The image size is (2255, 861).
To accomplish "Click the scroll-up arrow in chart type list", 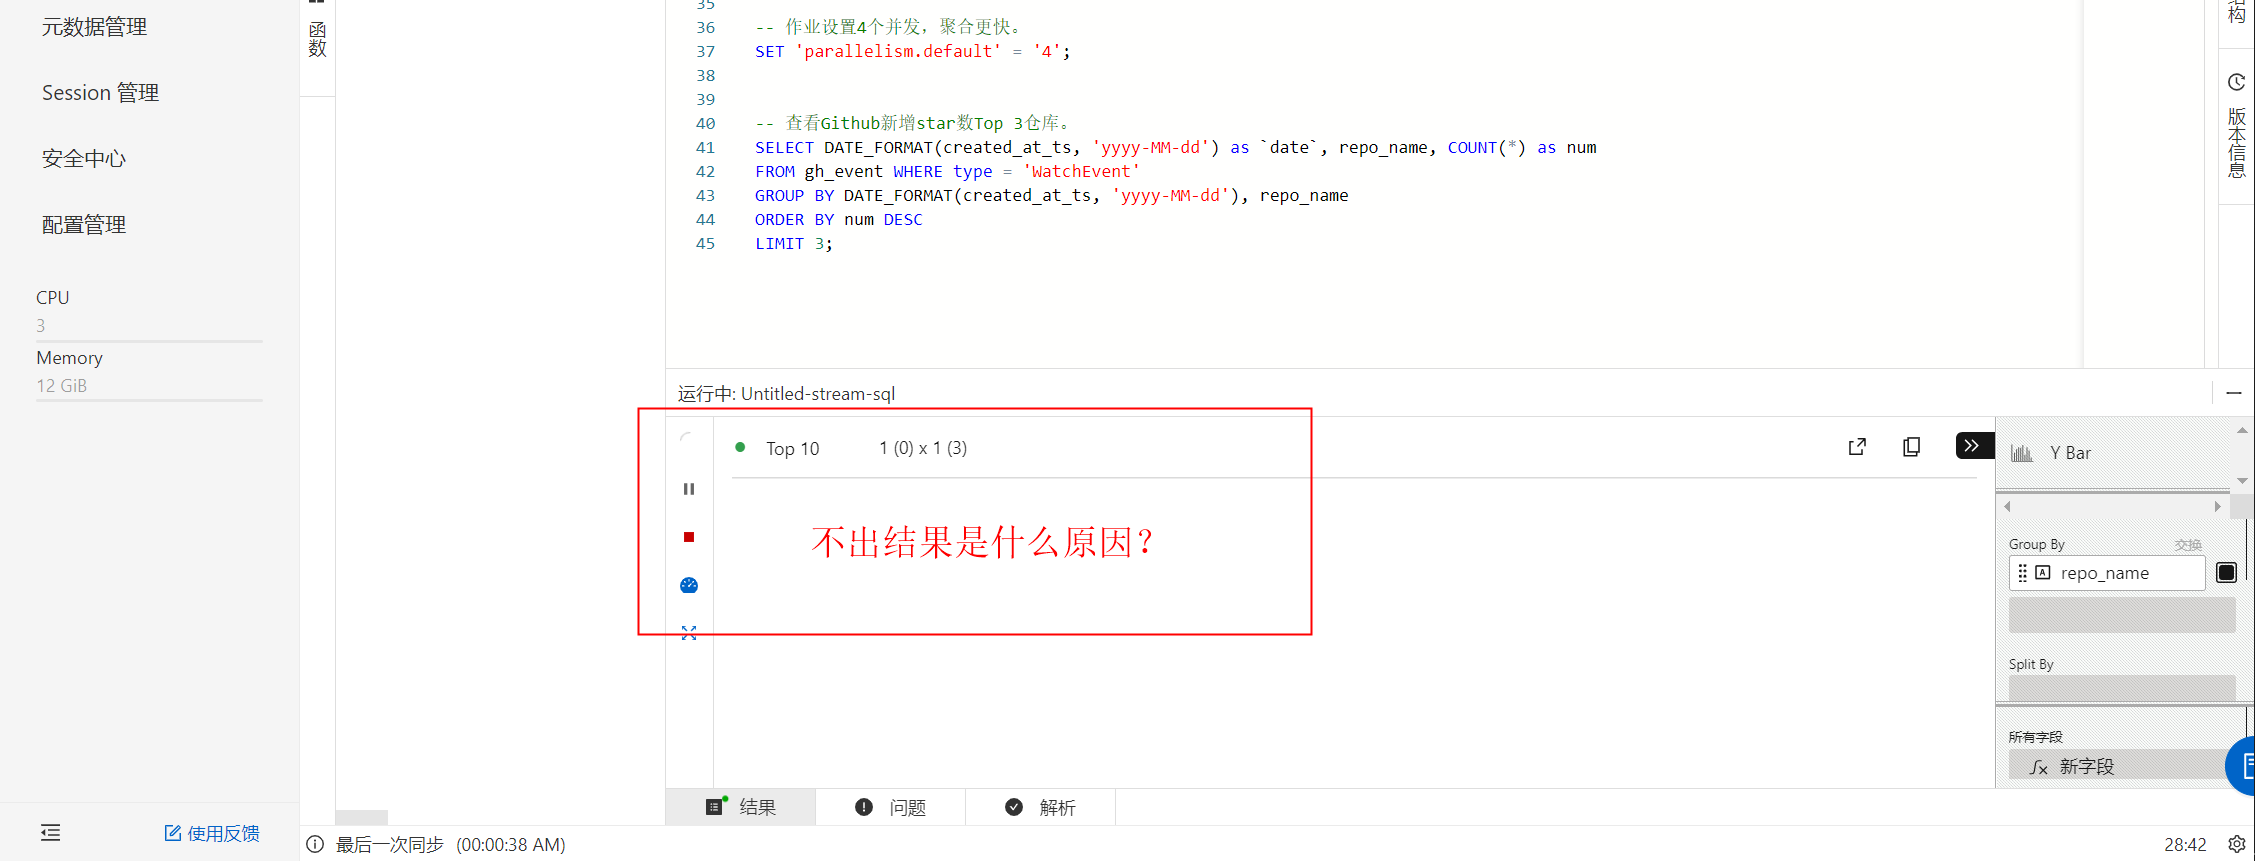I will (2242, 430).
